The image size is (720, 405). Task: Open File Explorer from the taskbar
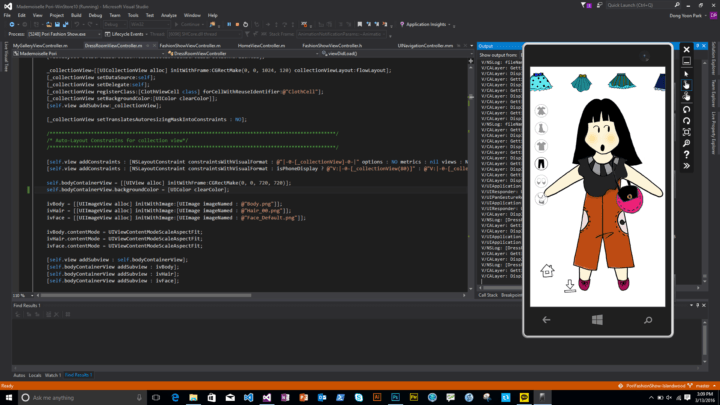click(x=193, y=398)
